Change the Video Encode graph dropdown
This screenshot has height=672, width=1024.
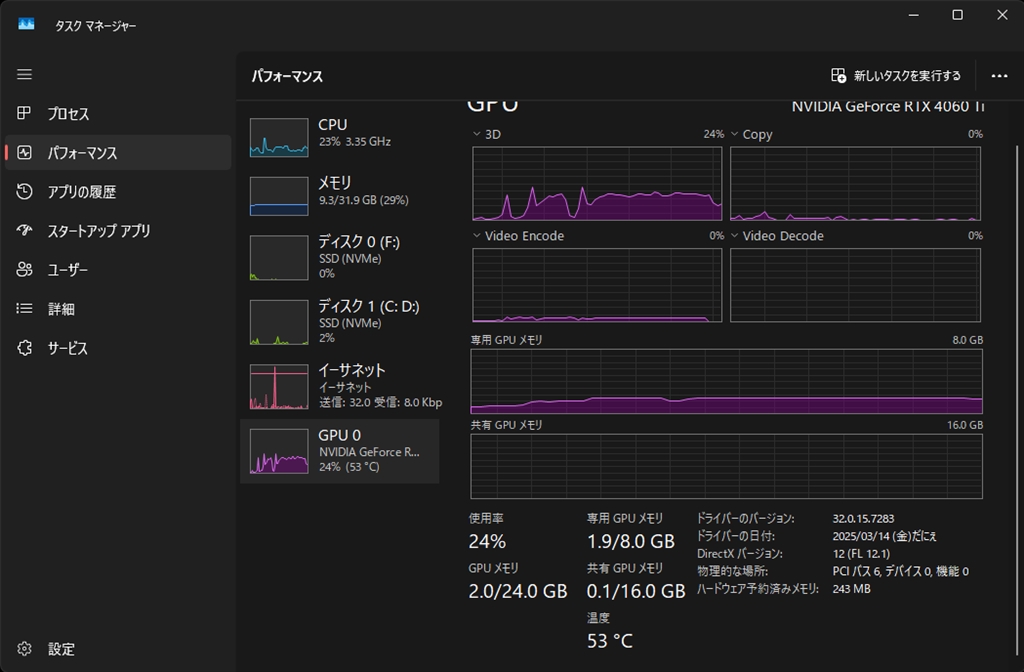[477, 236]
